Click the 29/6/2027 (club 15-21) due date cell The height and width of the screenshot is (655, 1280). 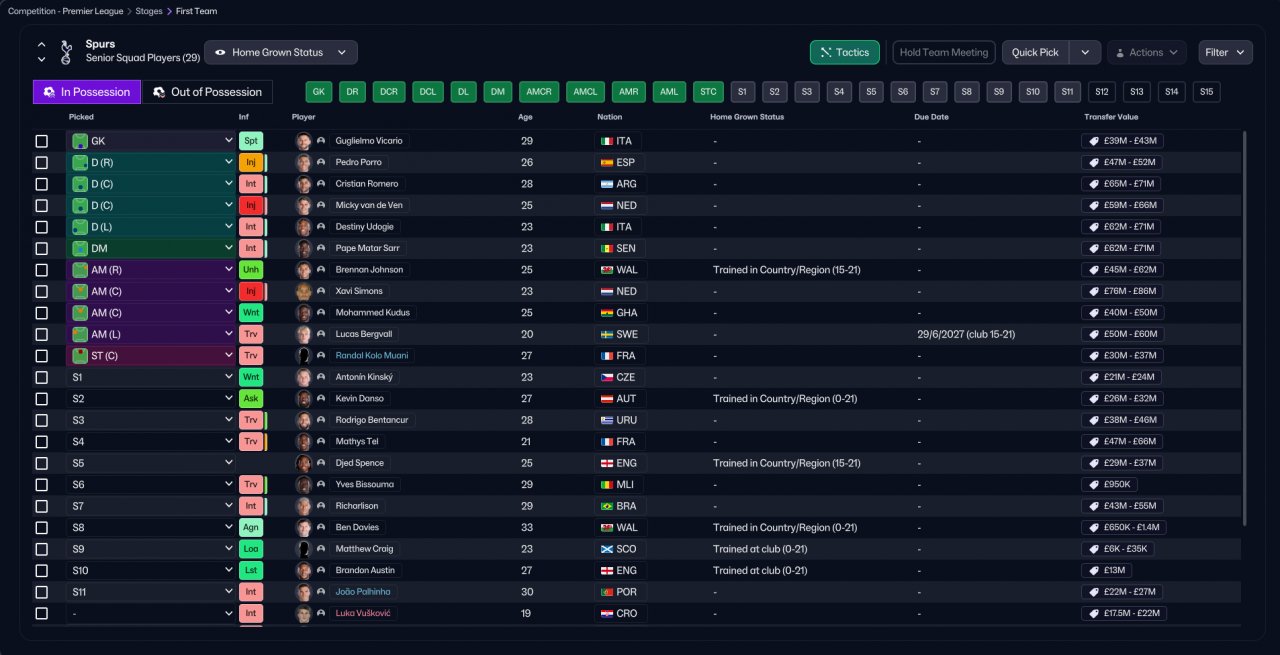pos(966,334)
